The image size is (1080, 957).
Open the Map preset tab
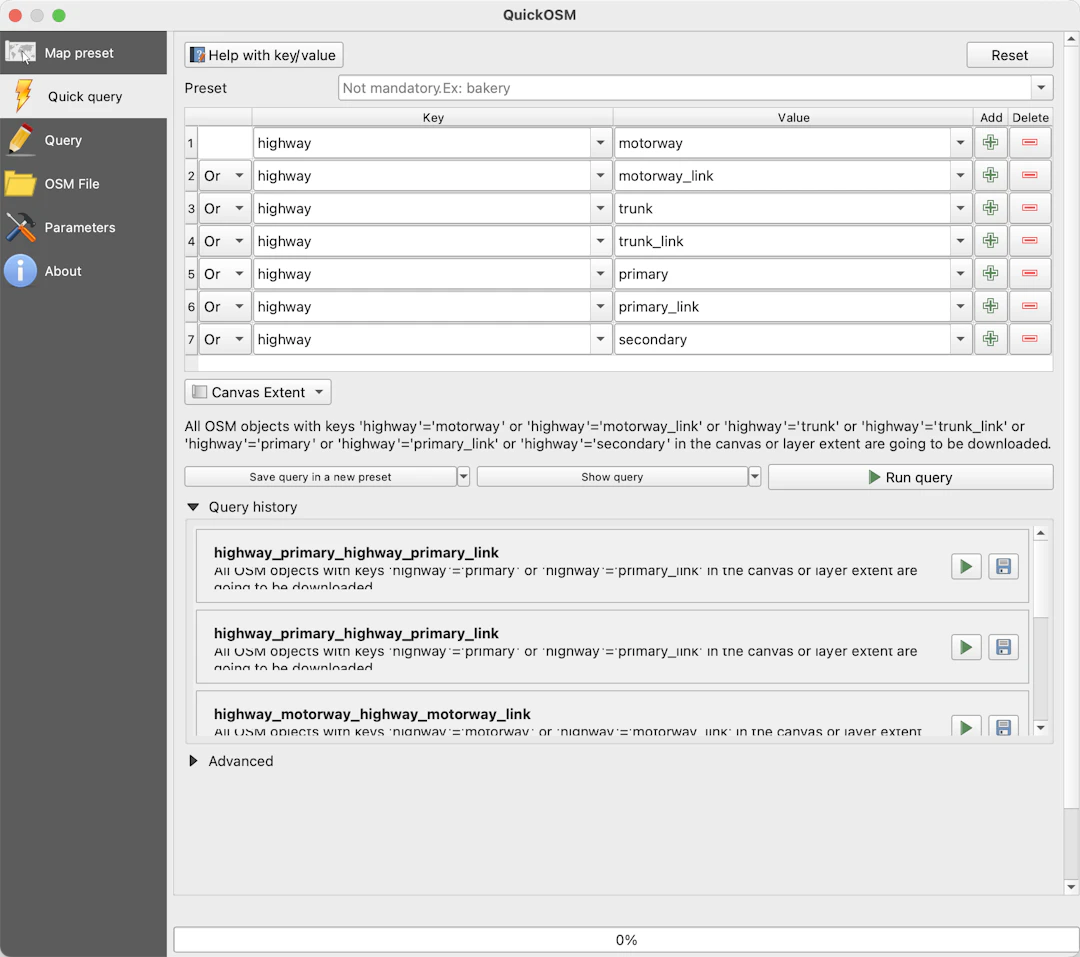[83, 52]
